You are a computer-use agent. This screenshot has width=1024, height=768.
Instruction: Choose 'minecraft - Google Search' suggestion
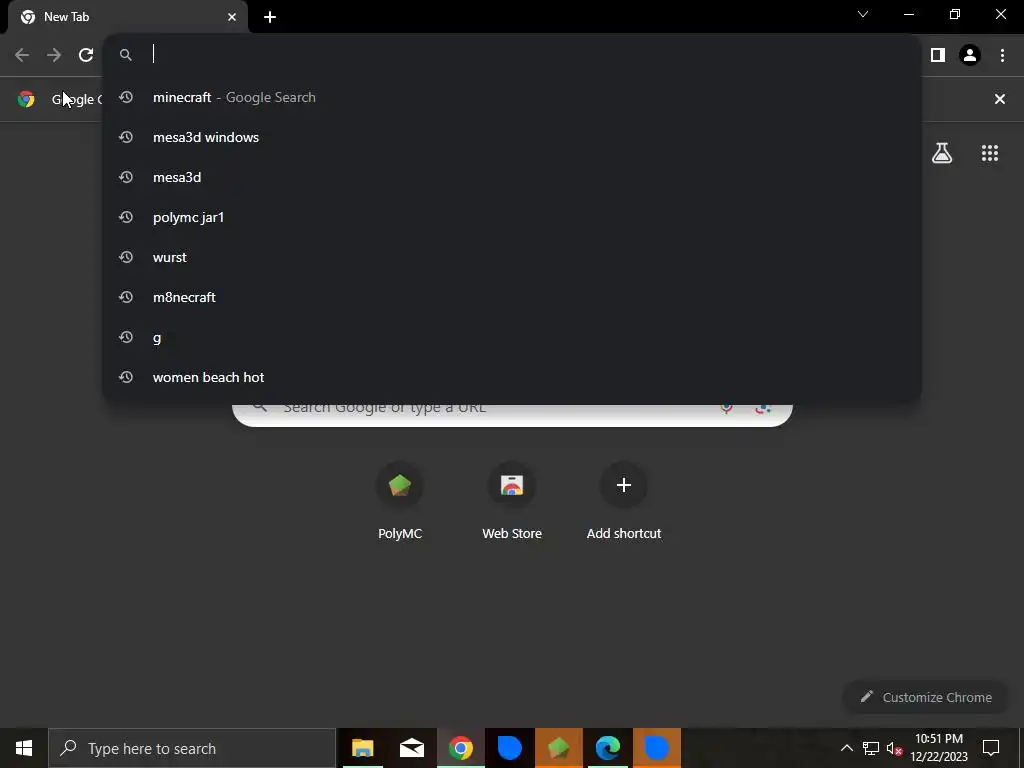coord(511,97)
